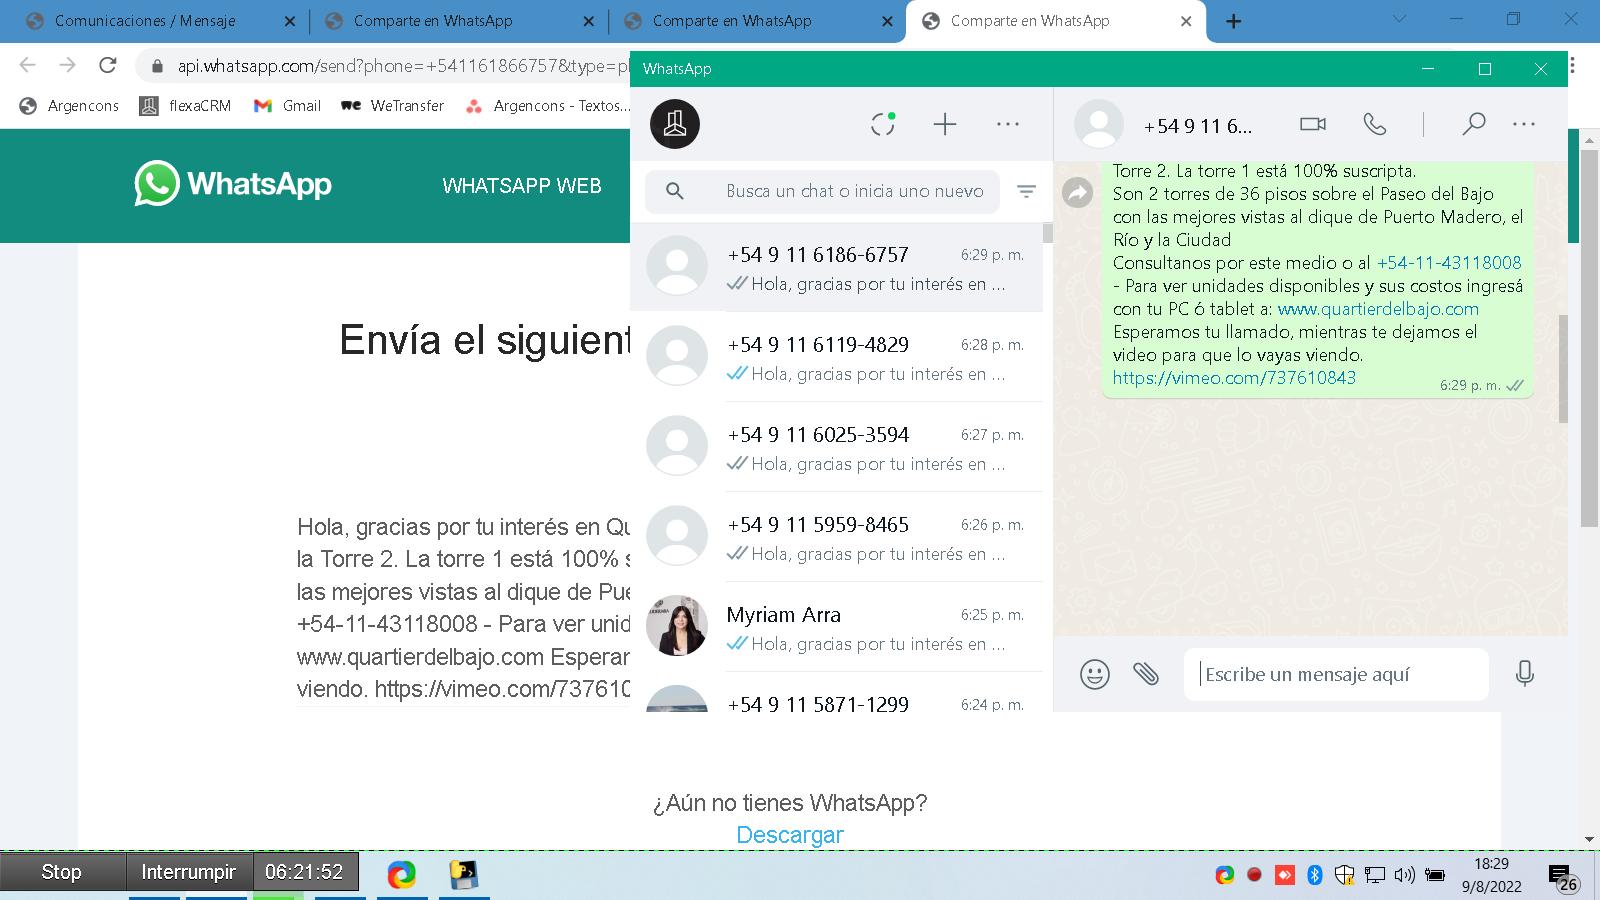This screenshot has height=900, width=1600.
Task: Click the Interrumpir button
Action: pyautogui.click(x=188, y=872)
